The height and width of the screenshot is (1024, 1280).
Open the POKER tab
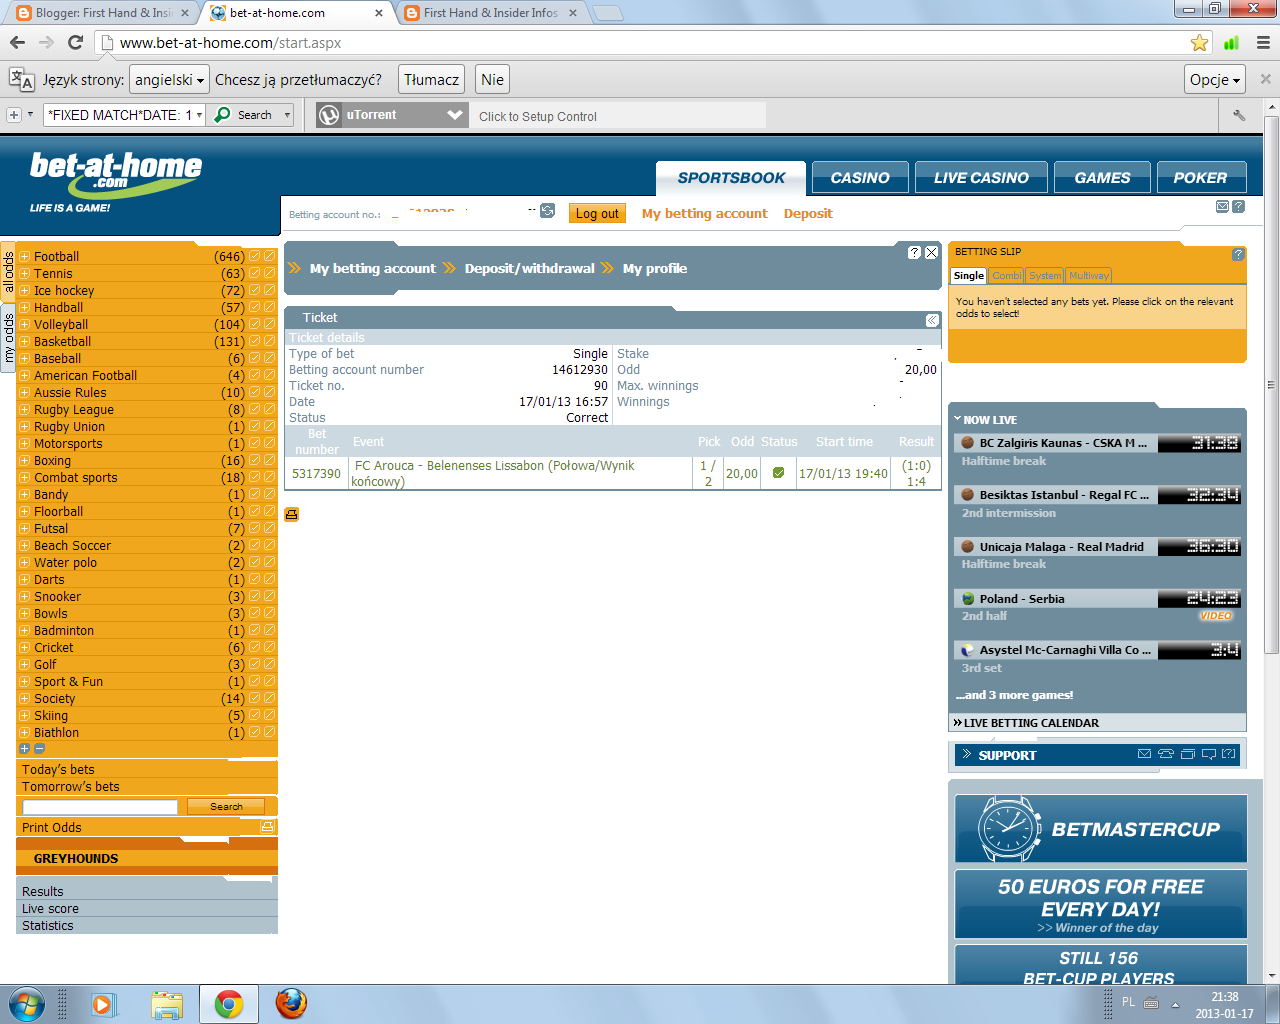click(x=1200, y=177)
